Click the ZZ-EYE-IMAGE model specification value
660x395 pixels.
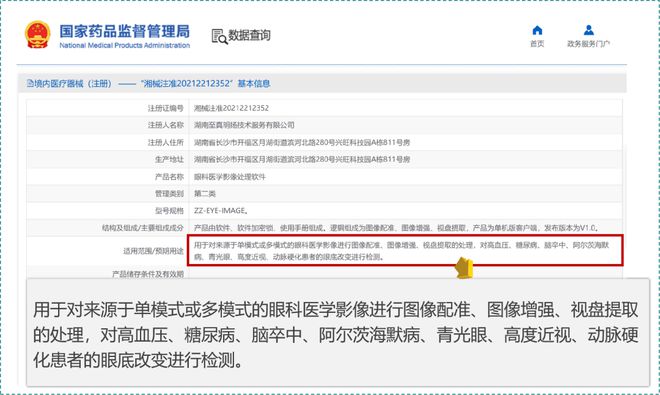221,211
